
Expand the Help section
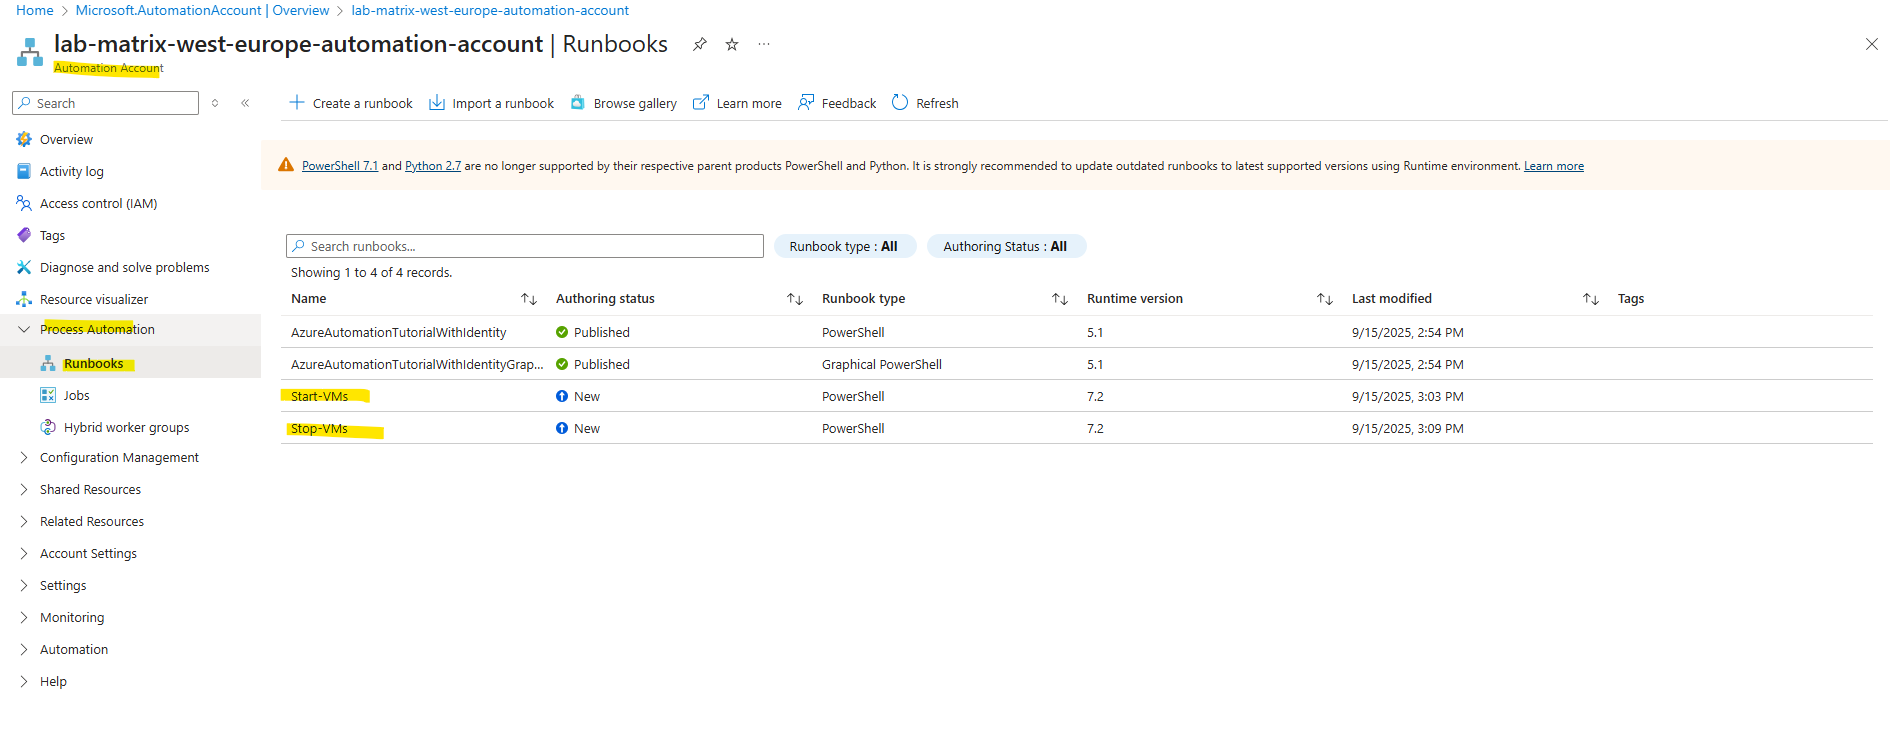pos(24,681)
